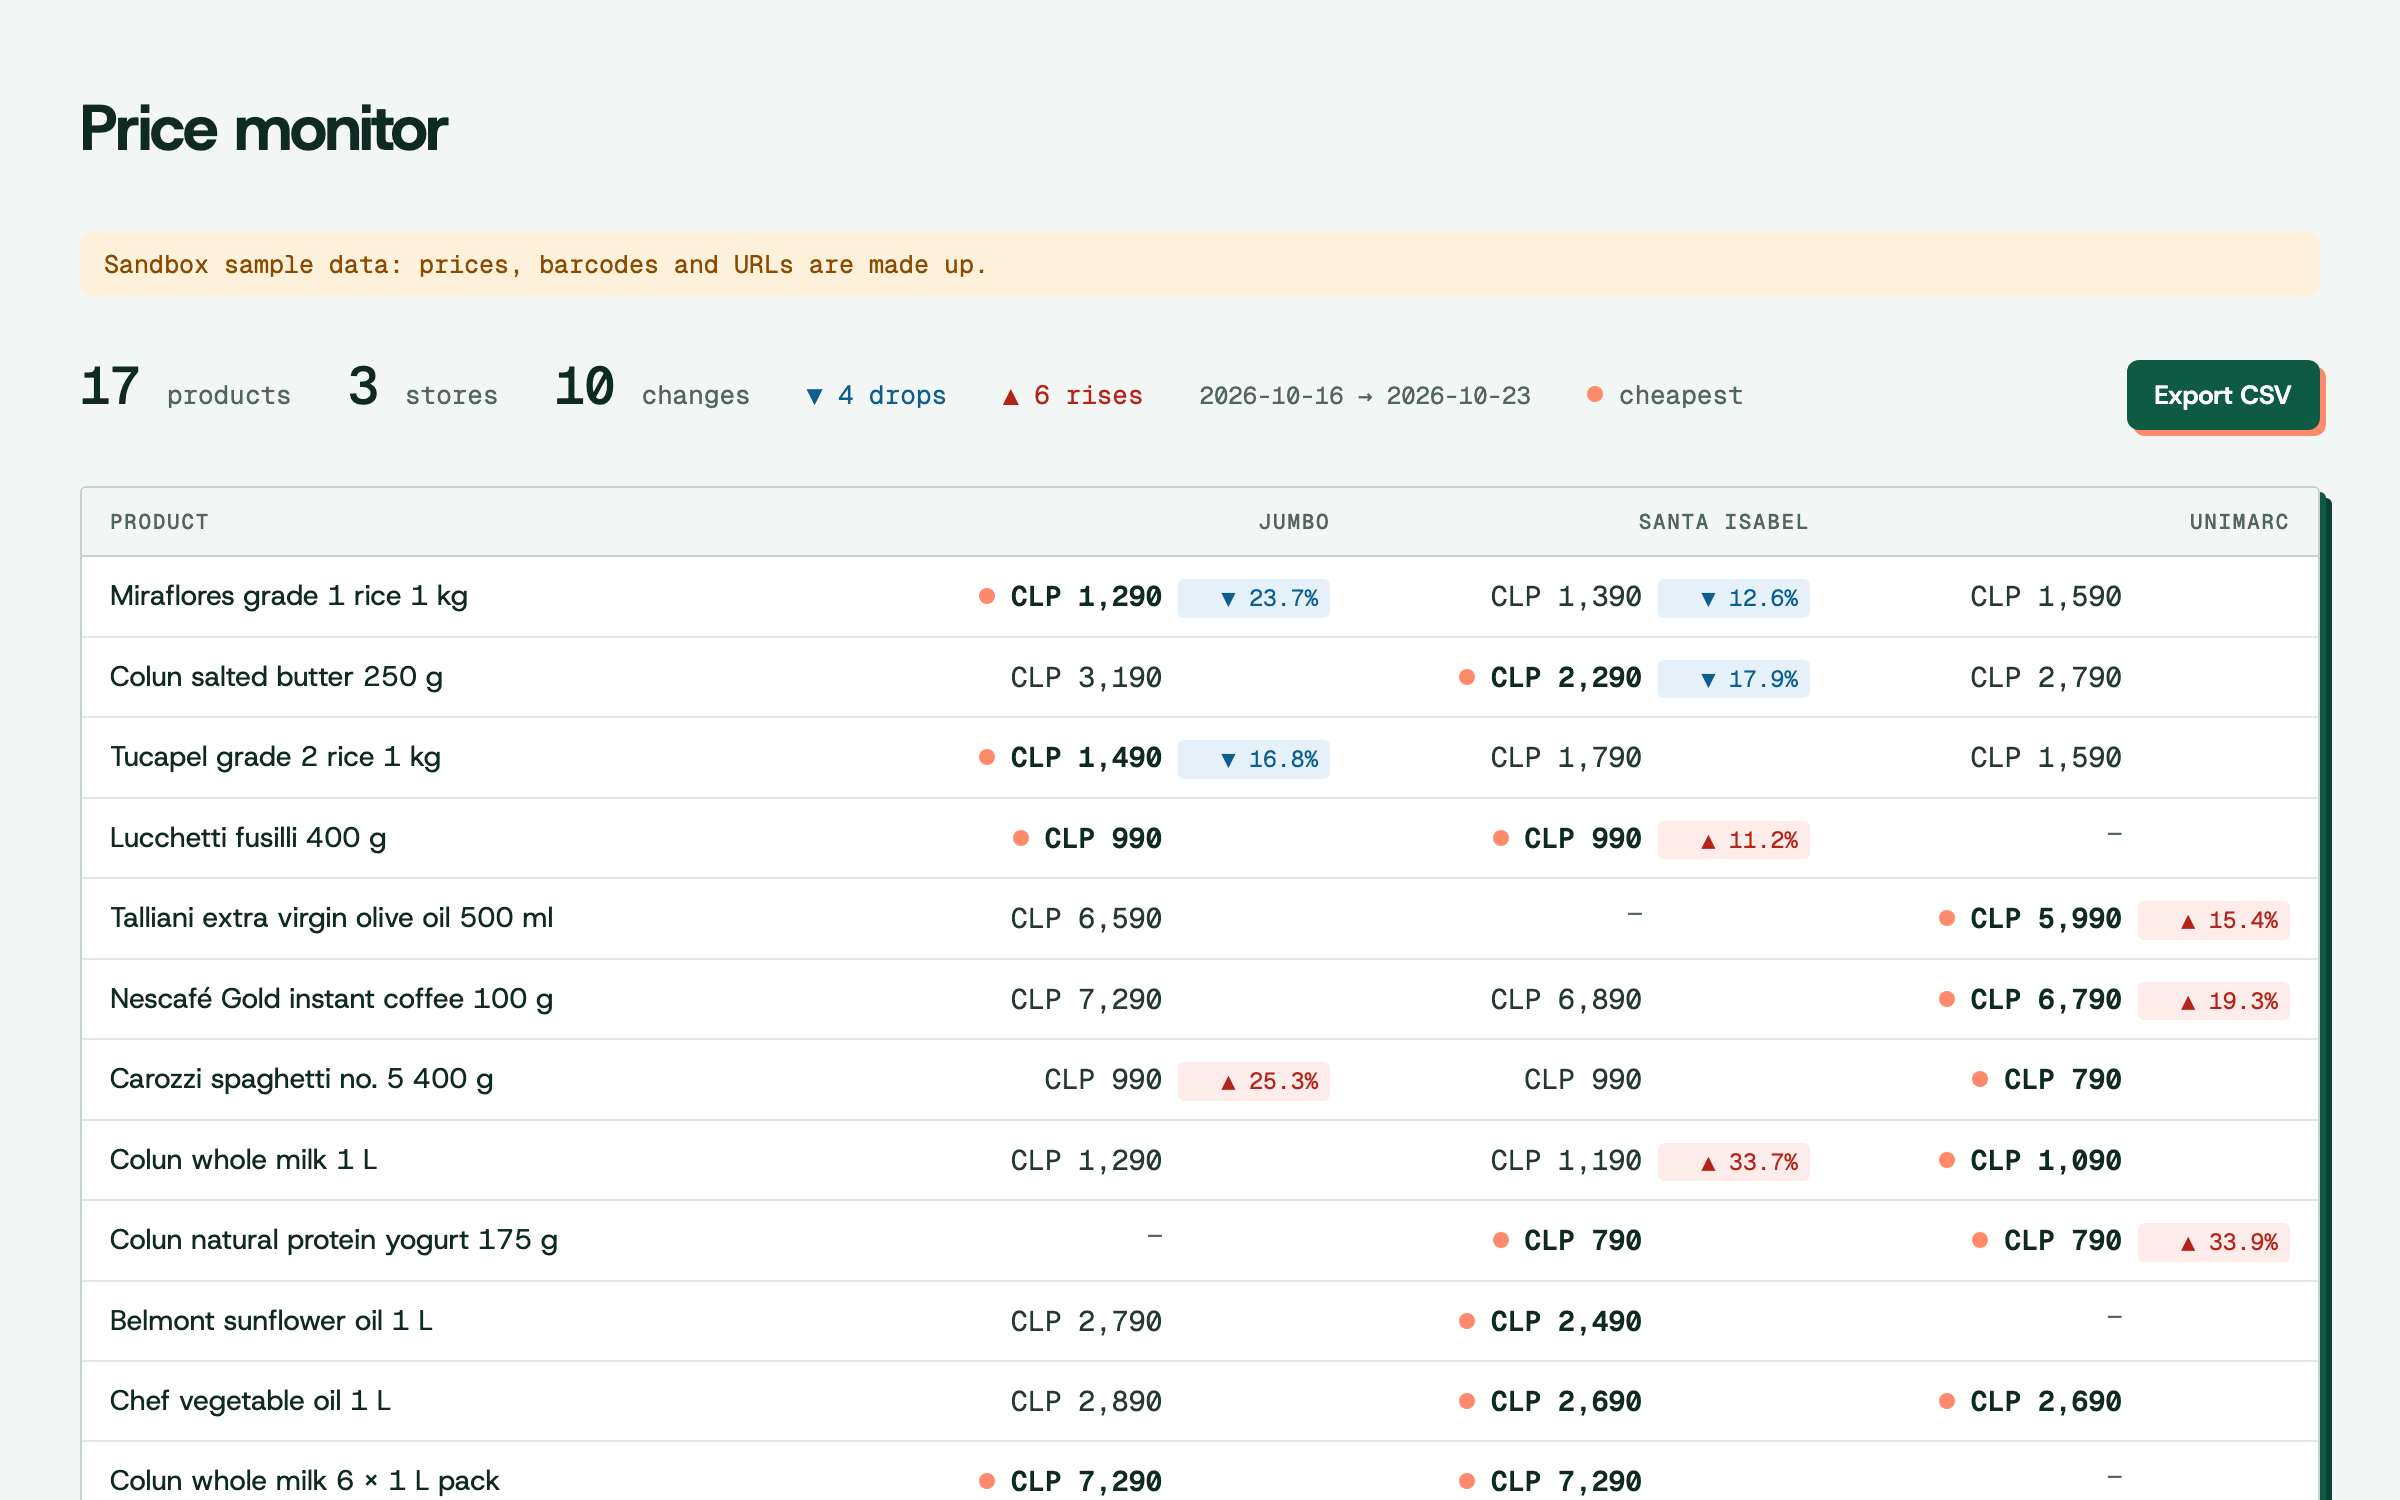
Task: Open Colun whole milk 6 × 1 L pack row
Action: 1200,1471
